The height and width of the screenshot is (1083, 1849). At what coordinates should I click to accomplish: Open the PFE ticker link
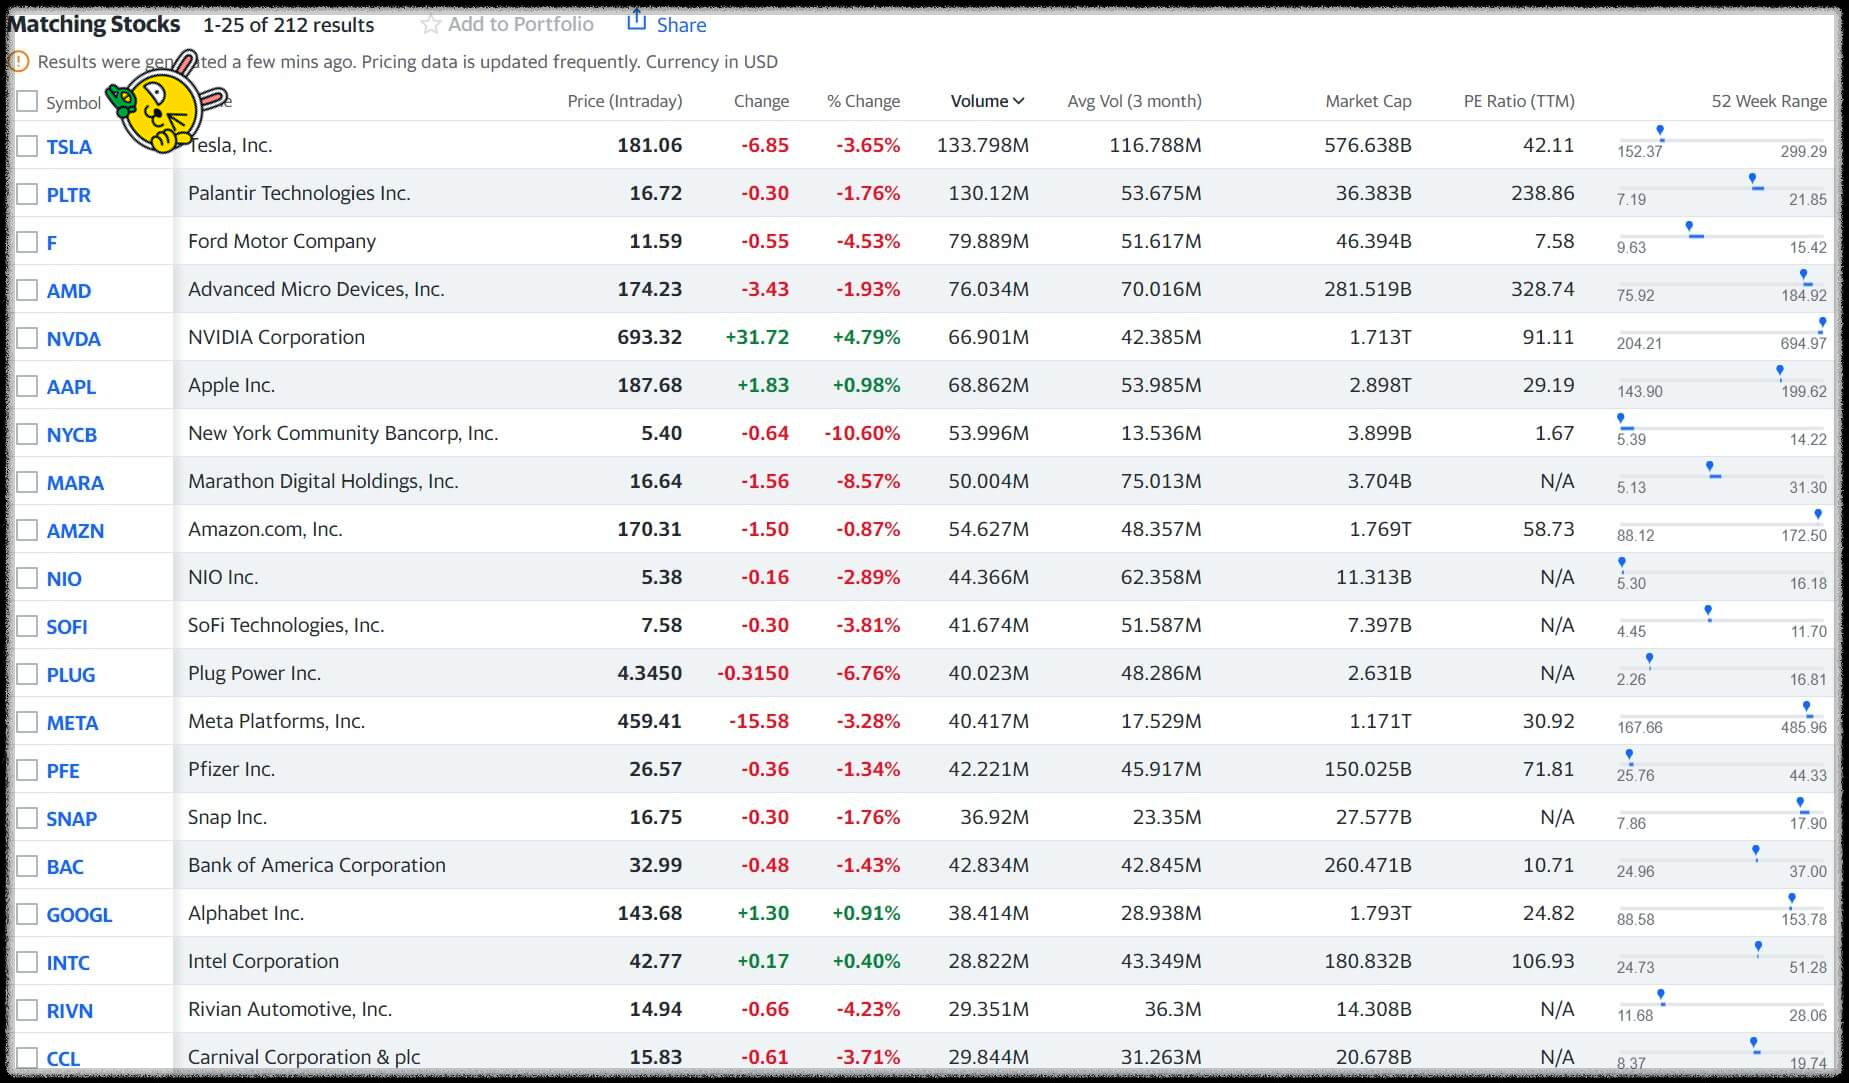pyautogui.click(x=63, y=771)
